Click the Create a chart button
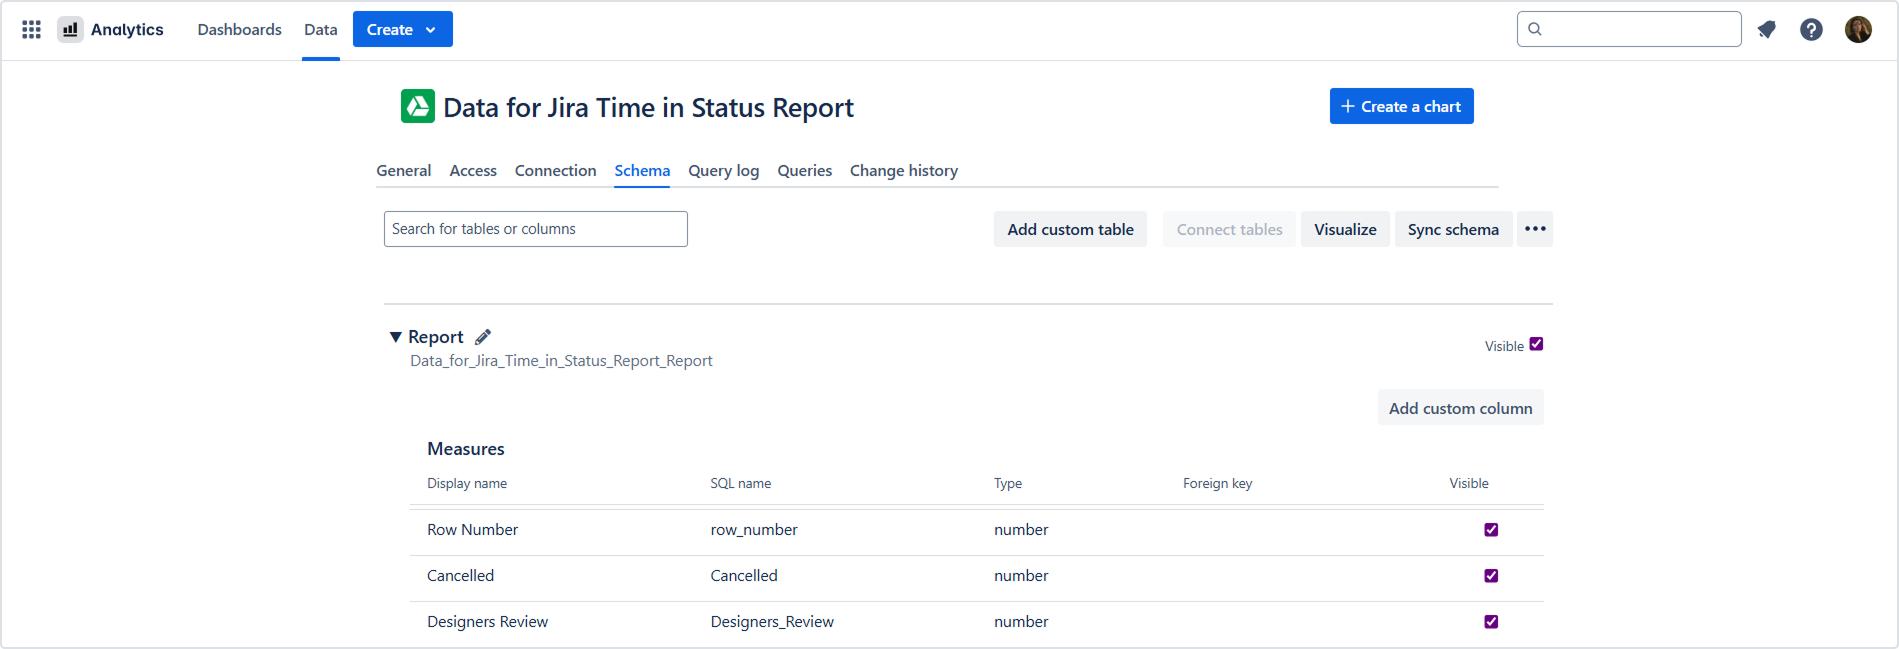The height and width of the screenshot is (649, 1899). click(1401, 106)
